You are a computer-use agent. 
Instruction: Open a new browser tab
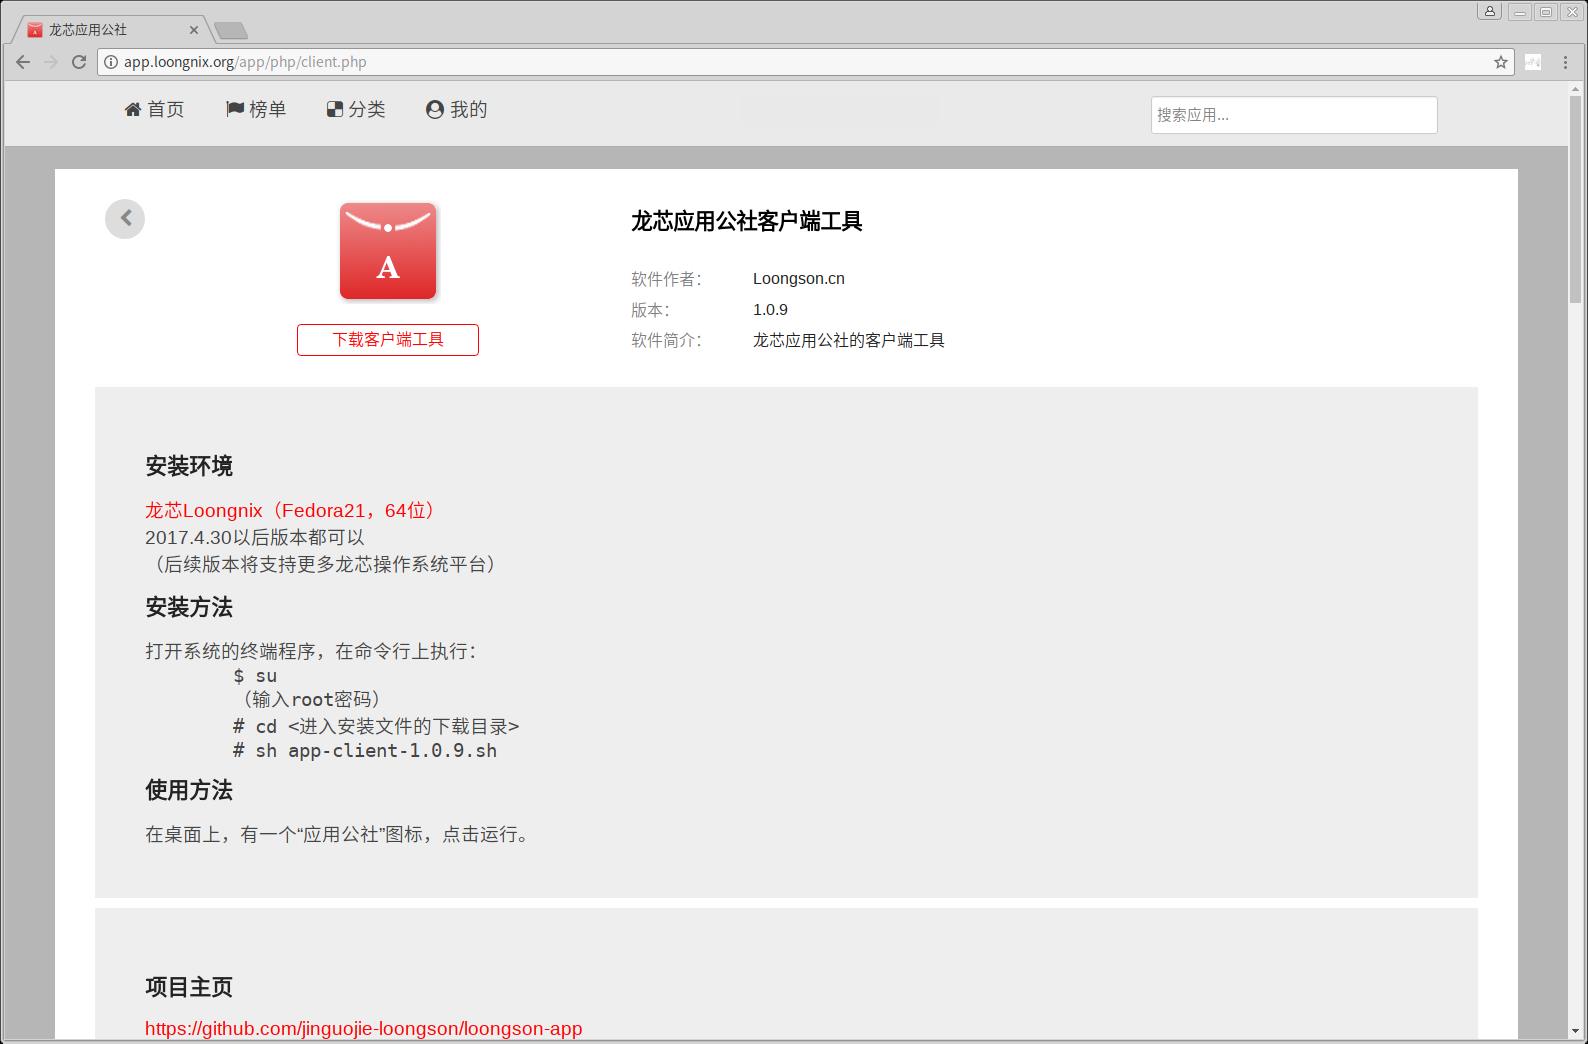[231, 31]
